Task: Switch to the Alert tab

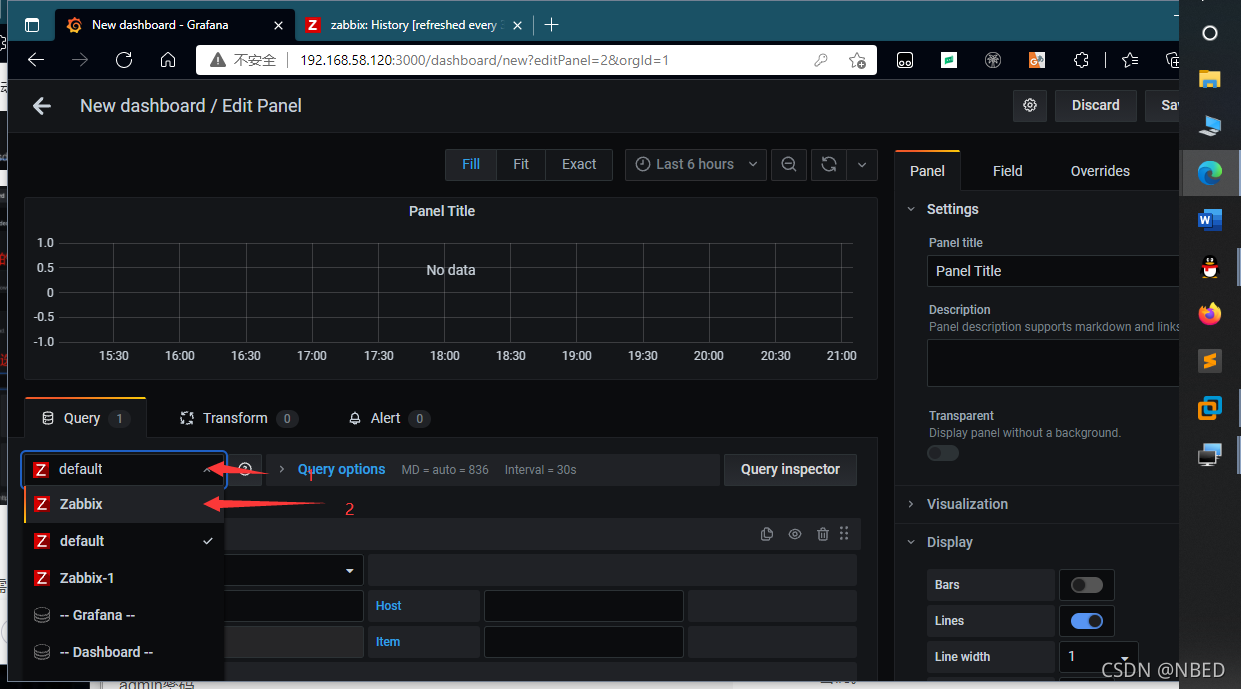Action: click(389, 418)
